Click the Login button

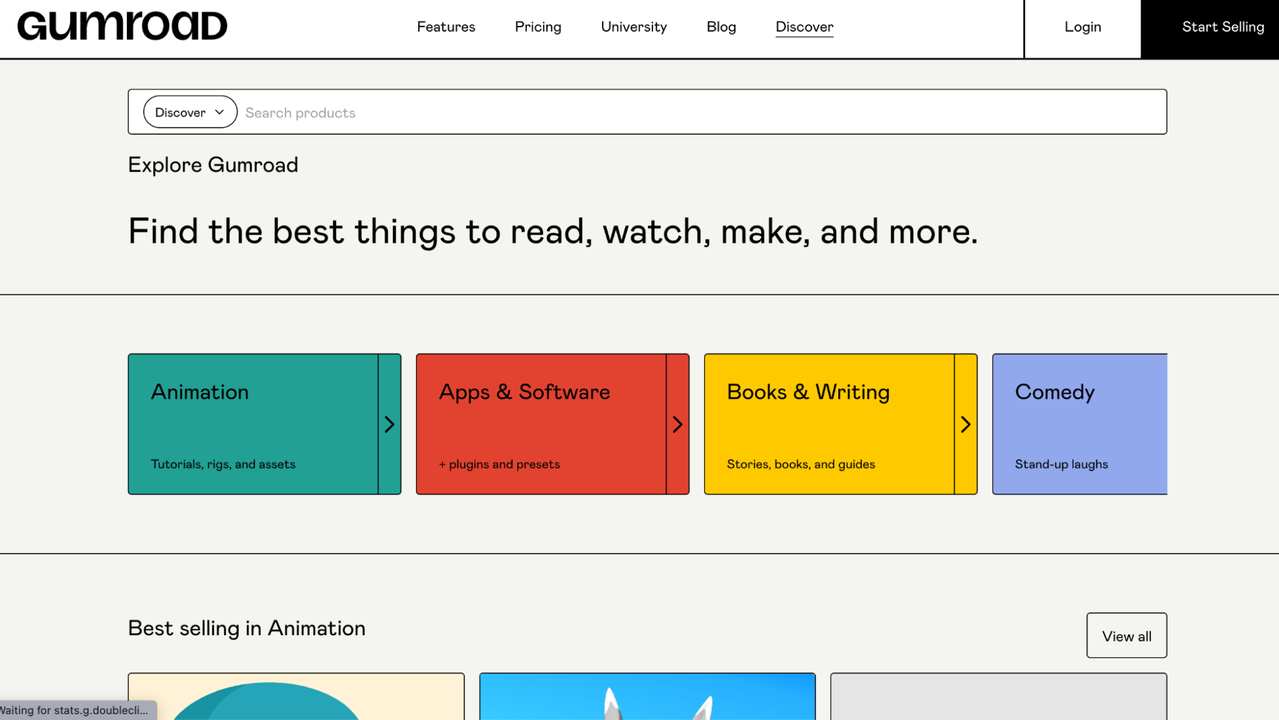click(1082, 27)
